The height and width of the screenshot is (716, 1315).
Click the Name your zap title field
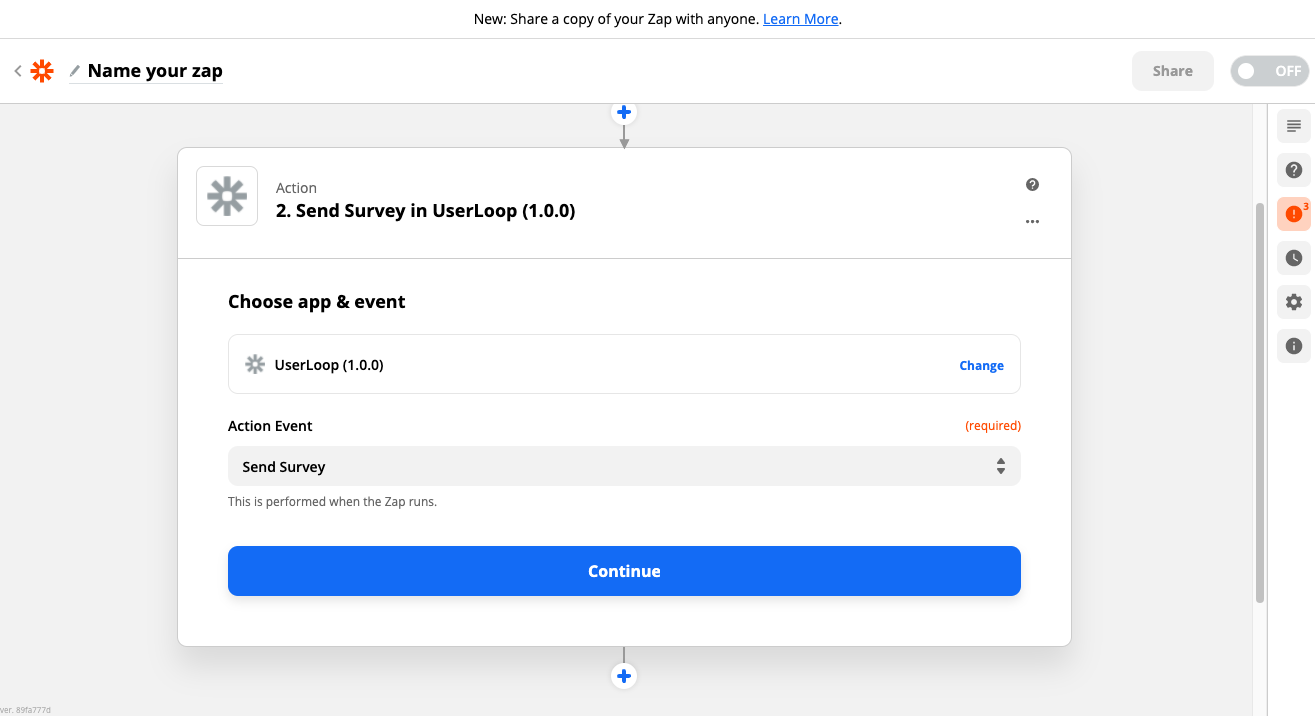[155, 71]
